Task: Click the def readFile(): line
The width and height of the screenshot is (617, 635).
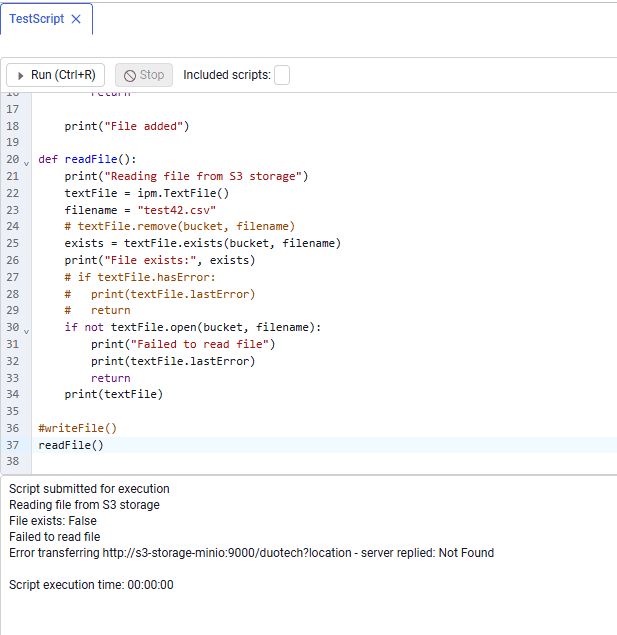Action: (x=87, y=159)
